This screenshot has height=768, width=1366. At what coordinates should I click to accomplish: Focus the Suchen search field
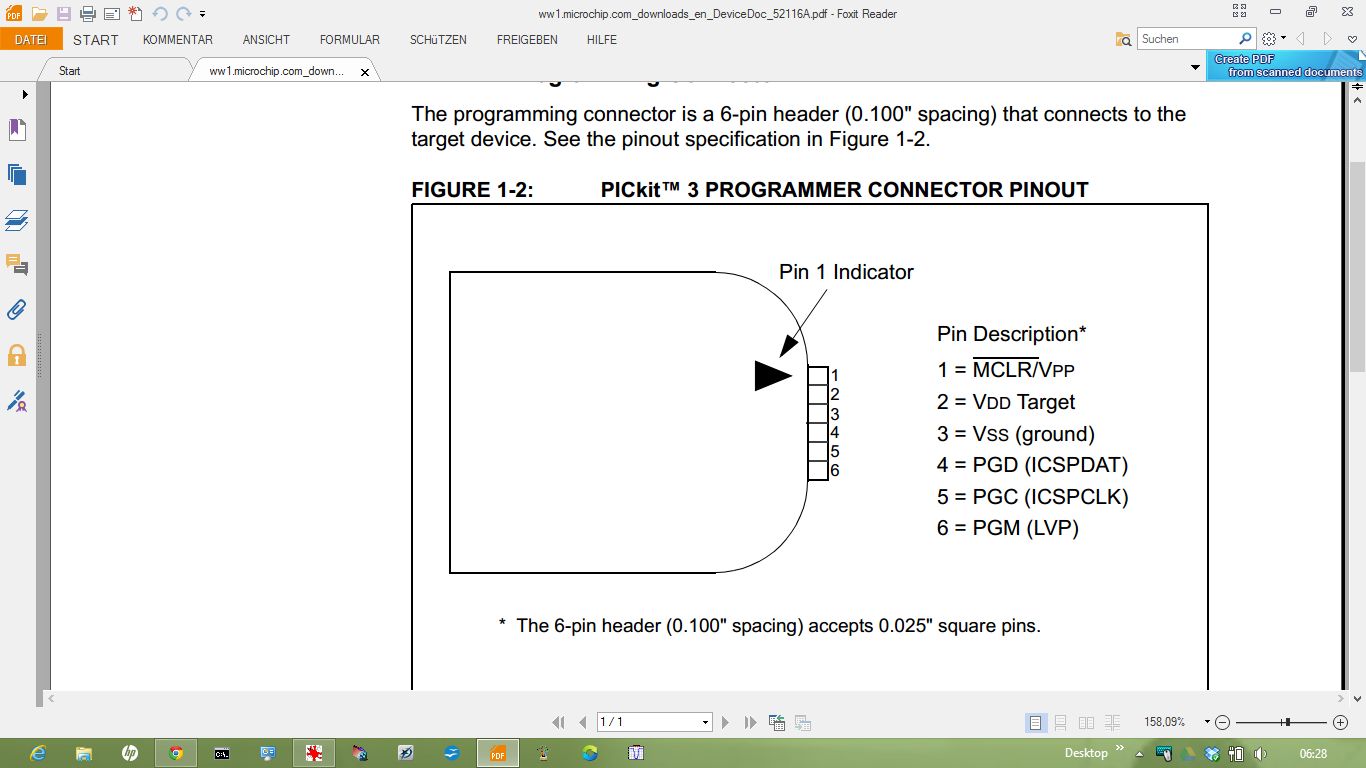[x=1188, y=39]
